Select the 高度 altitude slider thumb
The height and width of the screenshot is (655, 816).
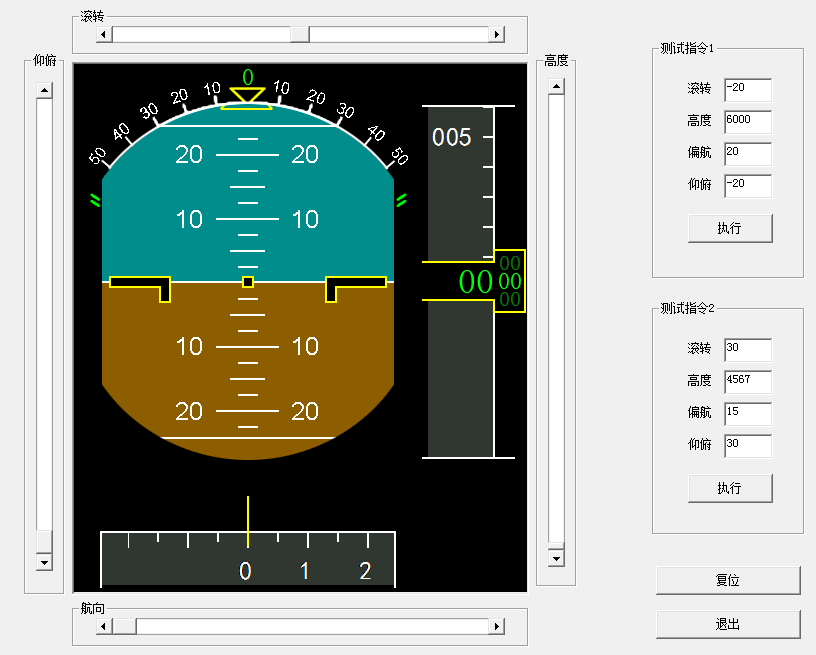coord(556,546)
